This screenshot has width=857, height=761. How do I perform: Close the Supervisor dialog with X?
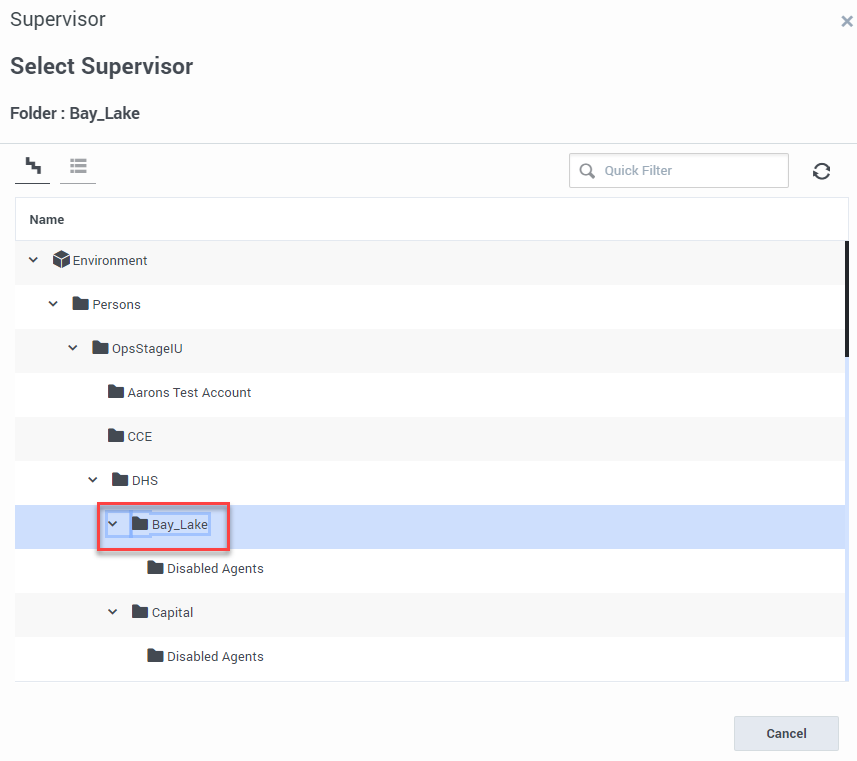[846, 21]
